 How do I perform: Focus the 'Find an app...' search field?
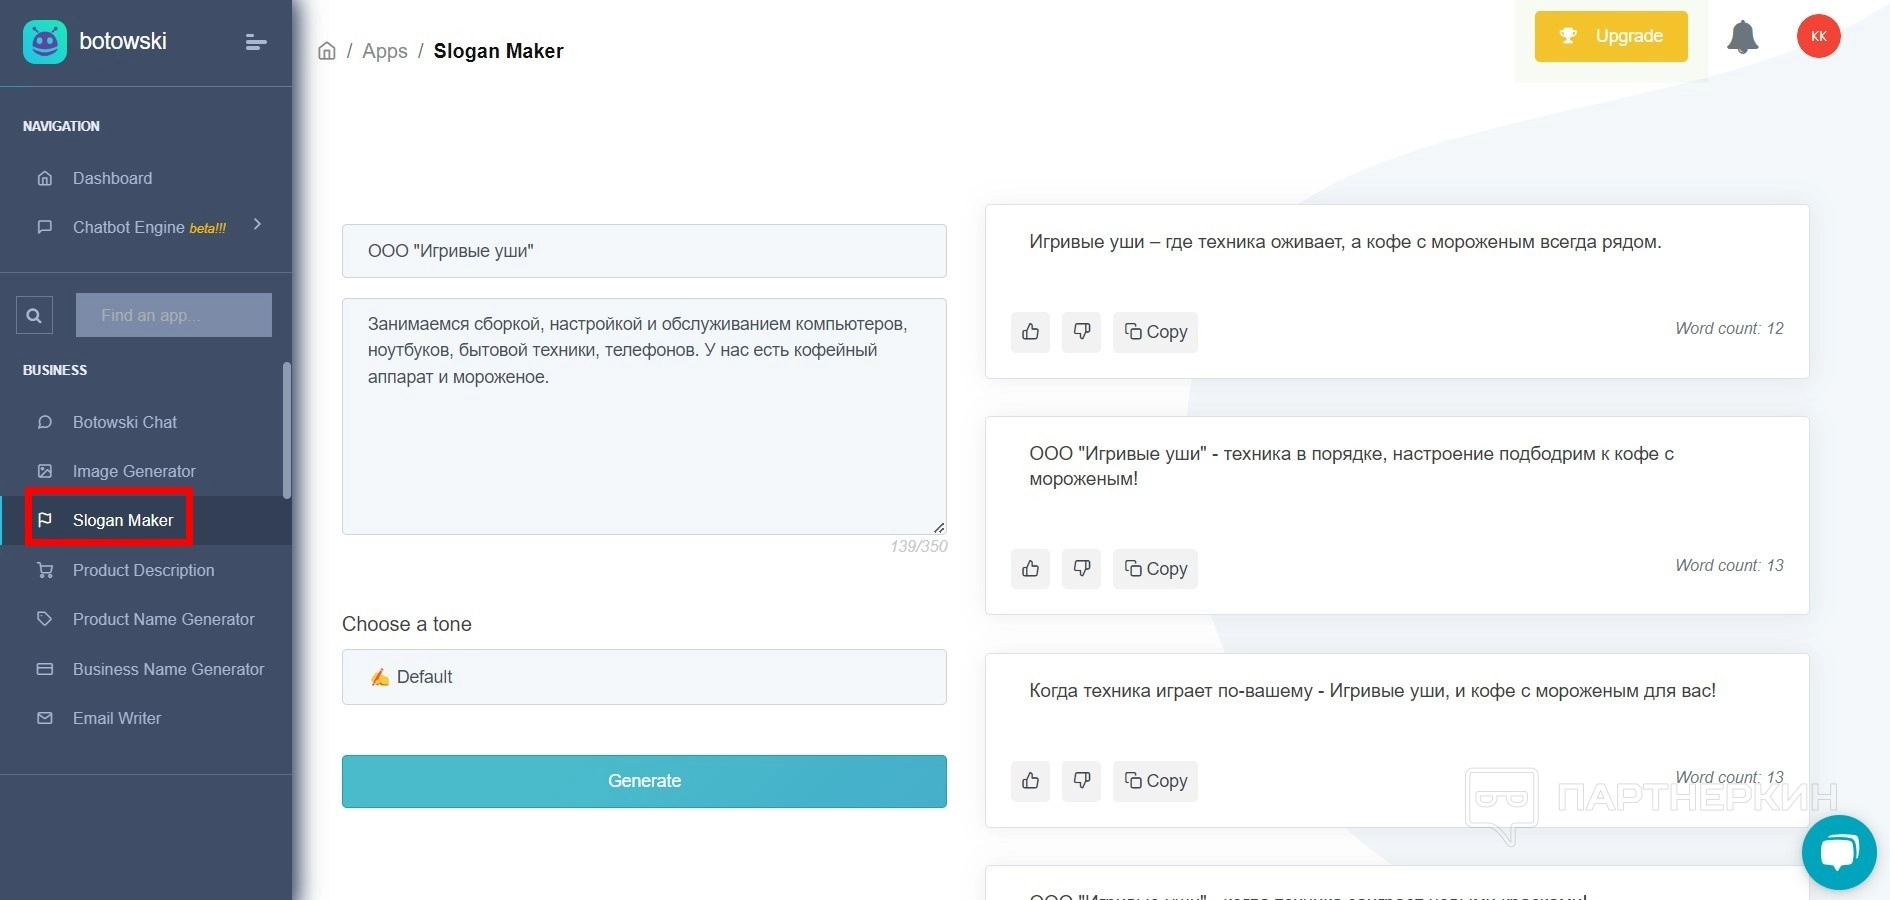174,315
